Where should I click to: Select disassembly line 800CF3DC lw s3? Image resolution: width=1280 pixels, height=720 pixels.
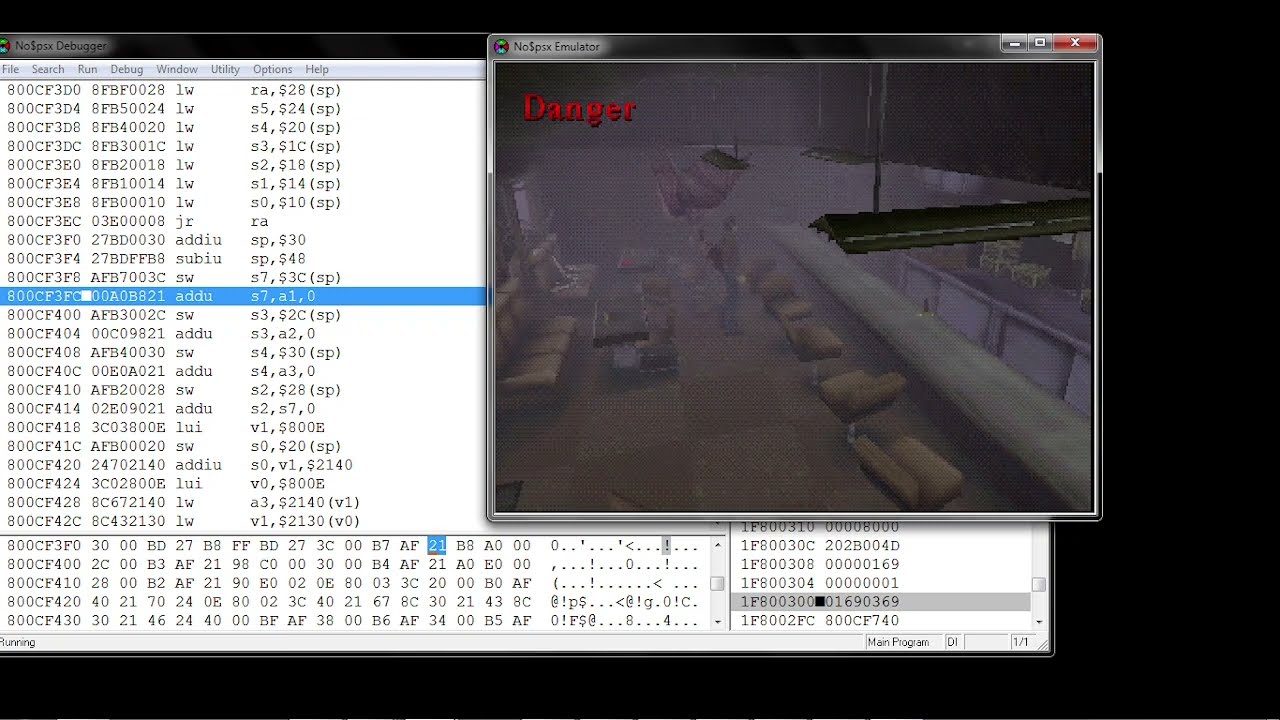click(x=243, y=146)
